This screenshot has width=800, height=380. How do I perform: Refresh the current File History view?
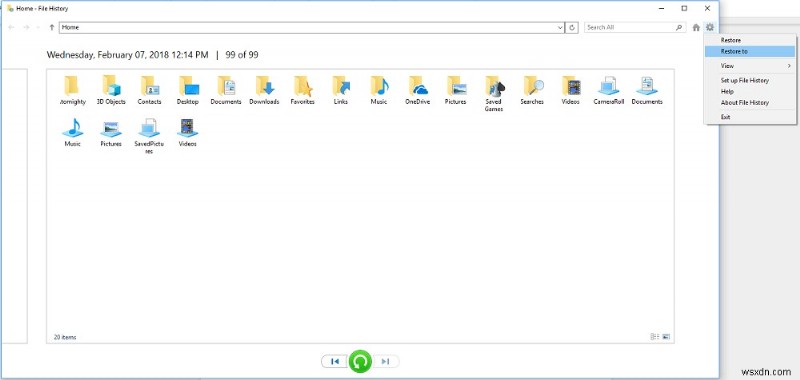[x=572, y=28]
